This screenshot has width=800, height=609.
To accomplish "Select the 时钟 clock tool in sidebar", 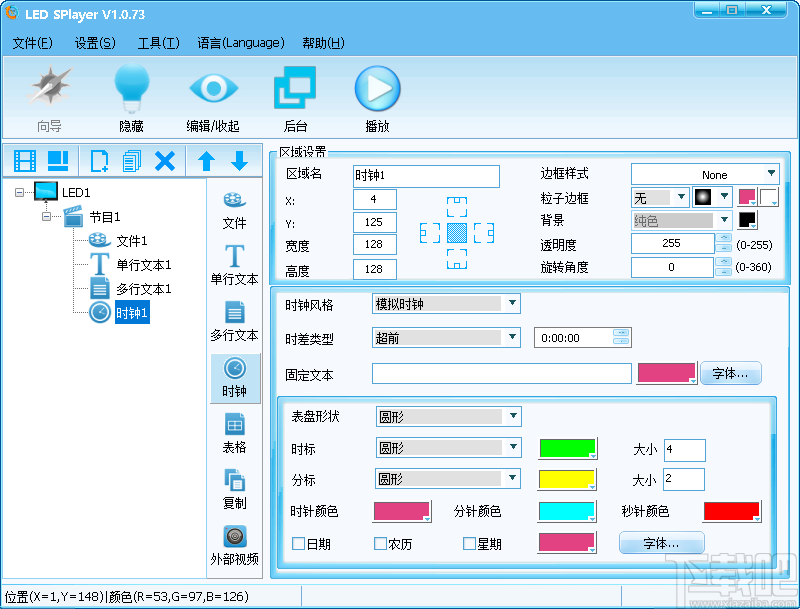I will pos(235,375).
